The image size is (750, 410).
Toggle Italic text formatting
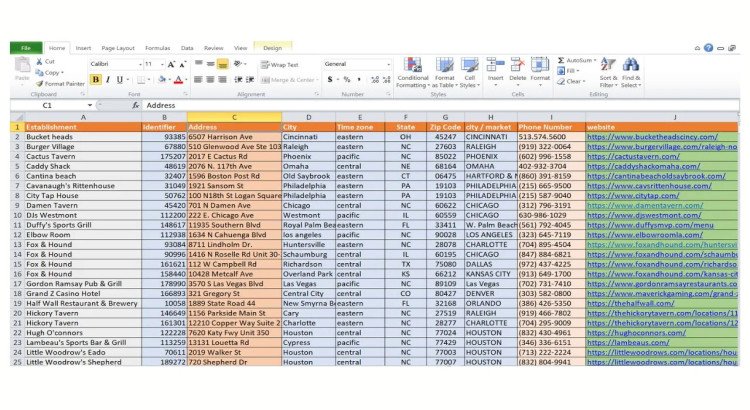pyautogui.click(x=107, y=79)
